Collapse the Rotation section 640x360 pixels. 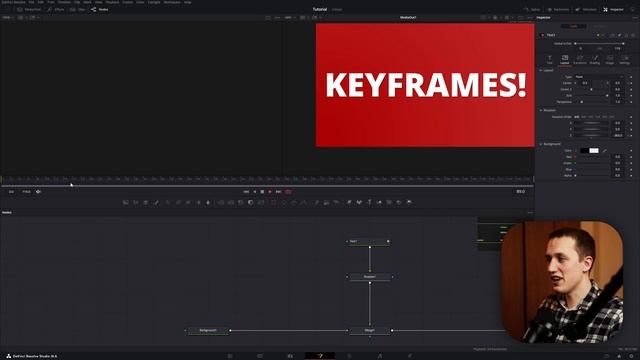click(541, 110)
